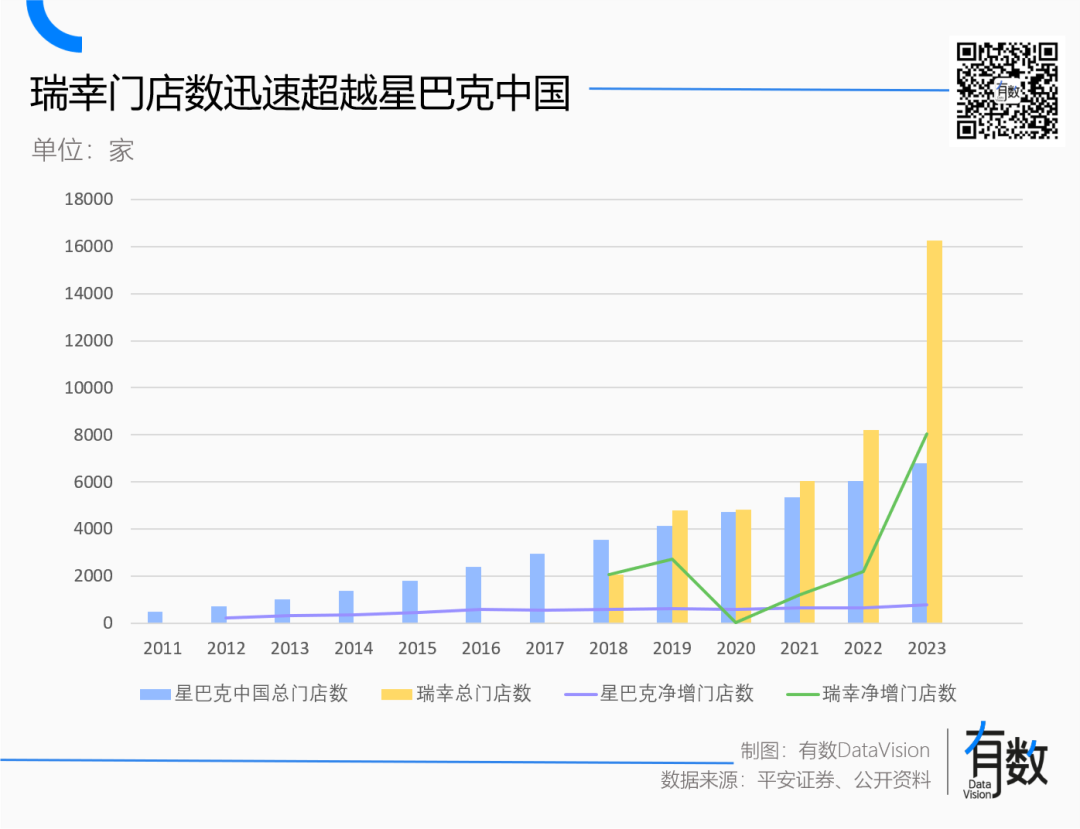Click the 18000 y-axis label

89,199
